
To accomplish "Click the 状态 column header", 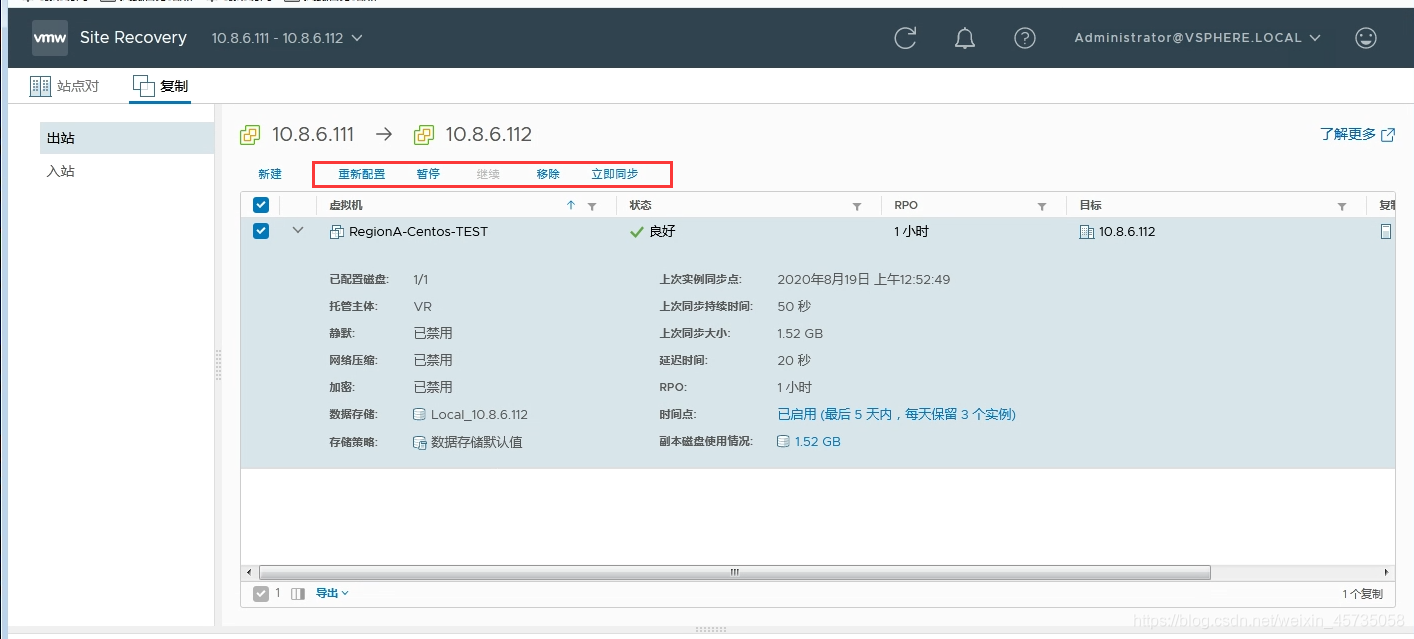I will (640, 206).
